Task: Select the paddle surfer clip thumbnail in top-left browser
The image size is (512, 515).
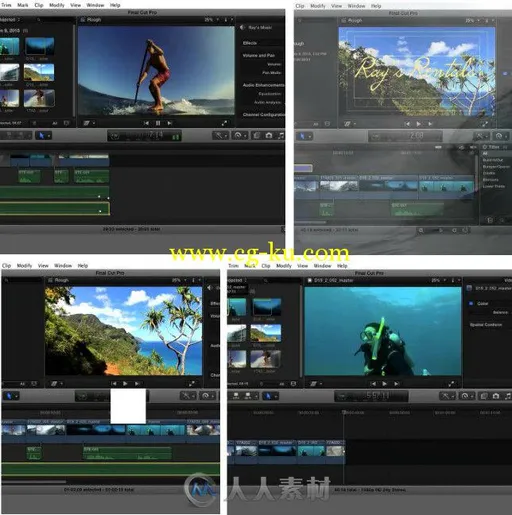Action: point(39,98)
